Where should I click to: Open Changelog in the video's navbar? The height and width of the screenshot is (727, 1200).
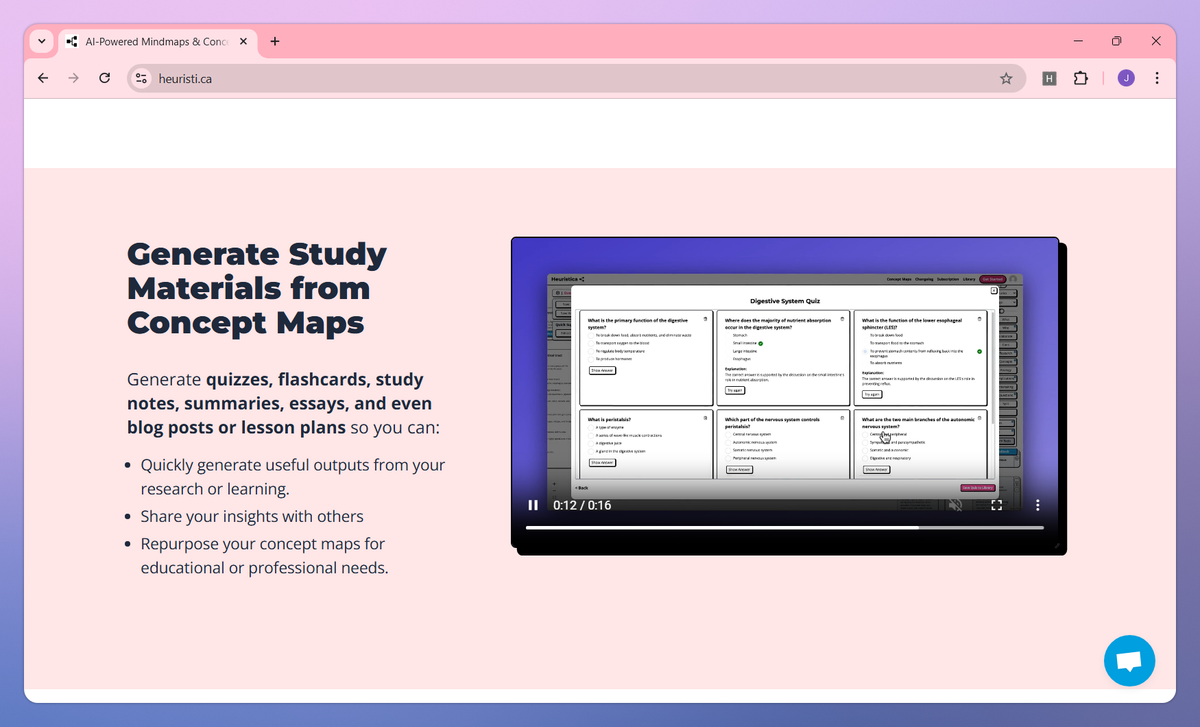coord(924,279)
